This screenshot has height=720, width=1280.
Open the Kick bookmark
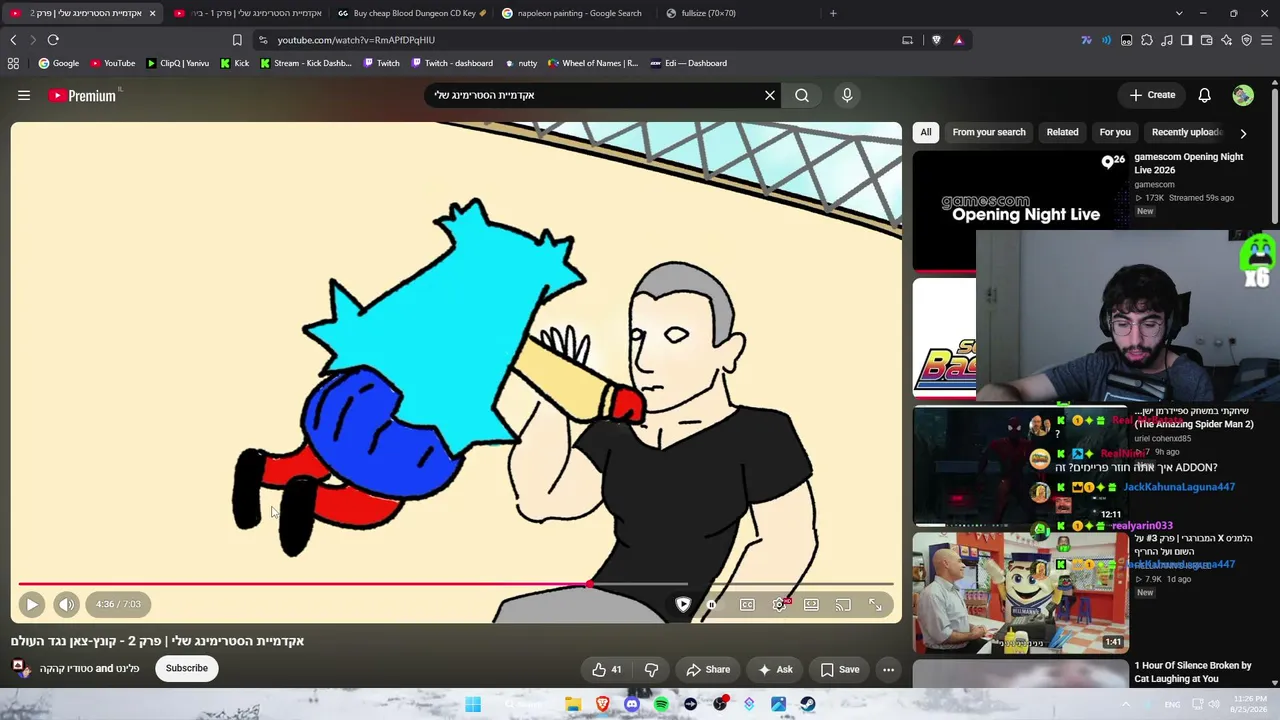point(235,63)
